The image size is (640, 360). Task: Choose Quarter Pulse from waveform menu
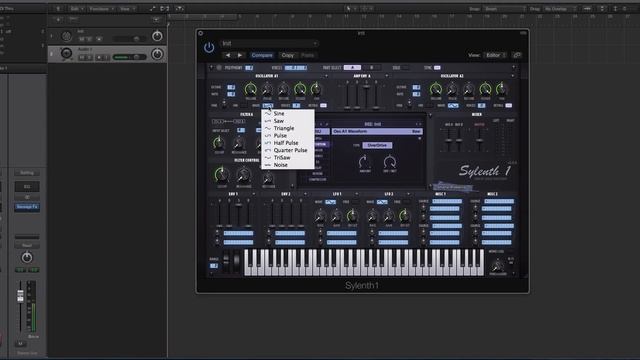pos(288,150)
